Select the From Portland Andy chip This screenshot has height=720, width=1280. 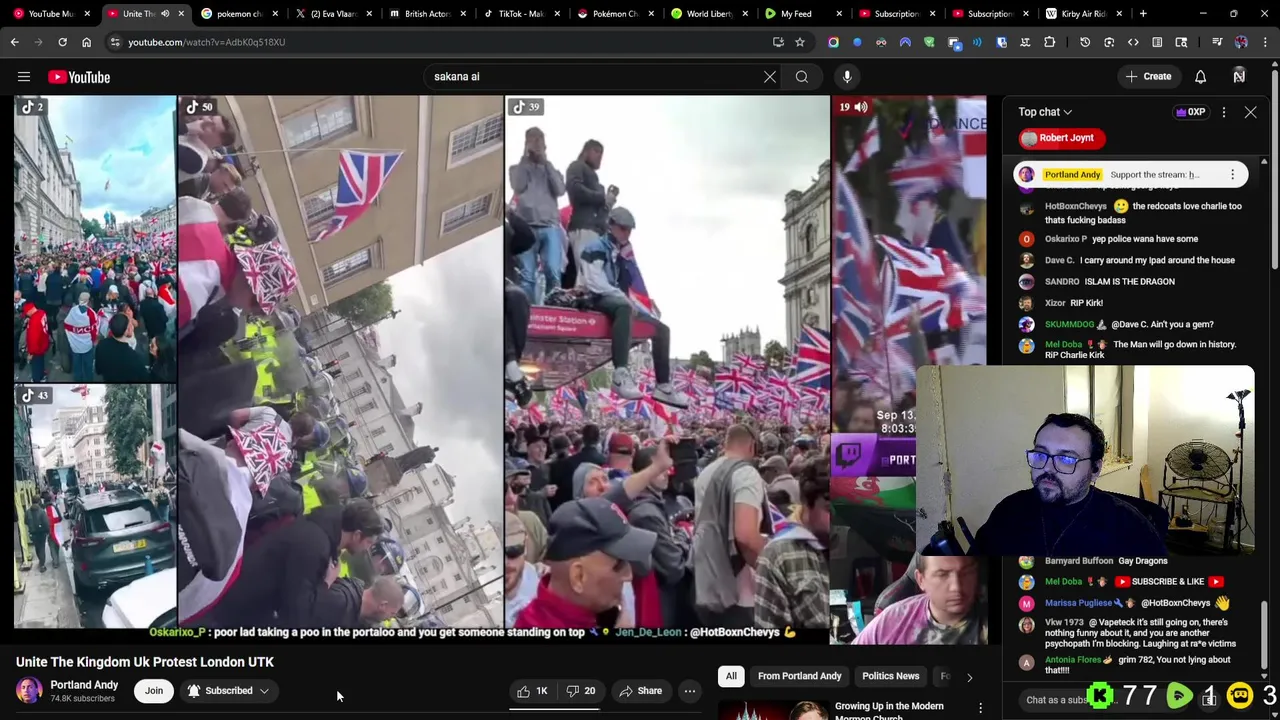click(x=799, y=676)
